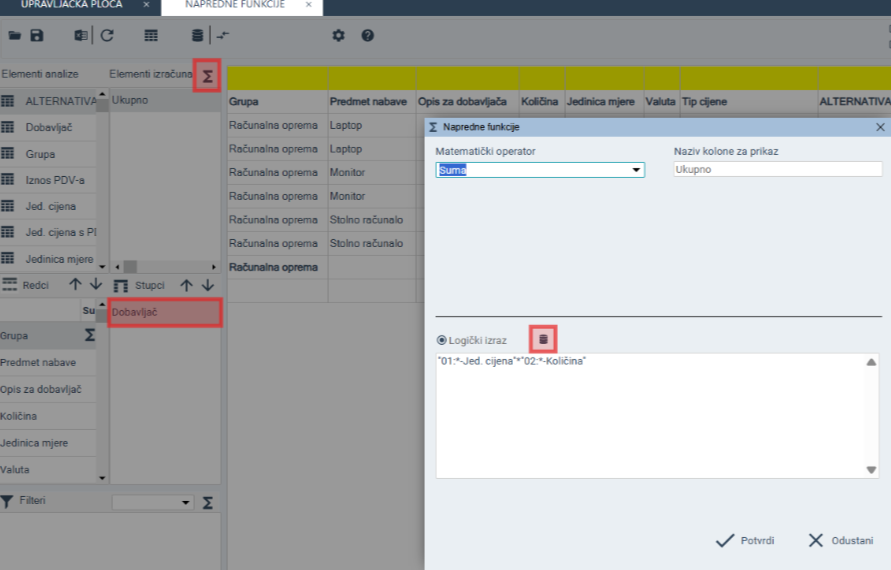Click the refresh icon in toolbar
The height and width of the screenshot is (570, 891).
107,36
